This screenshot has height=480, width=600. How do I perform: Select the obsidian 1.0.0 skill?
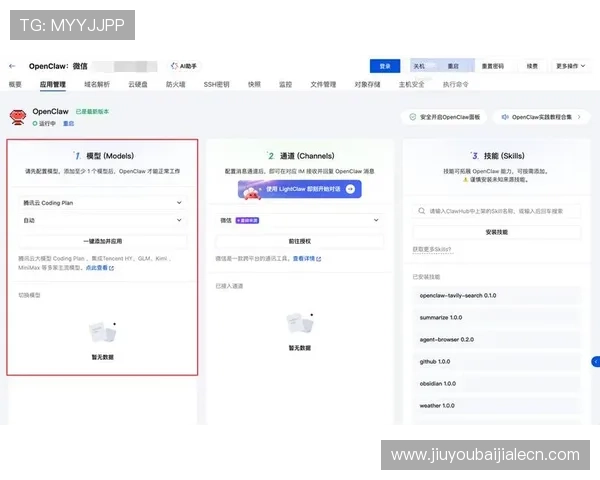pos(497,384)
